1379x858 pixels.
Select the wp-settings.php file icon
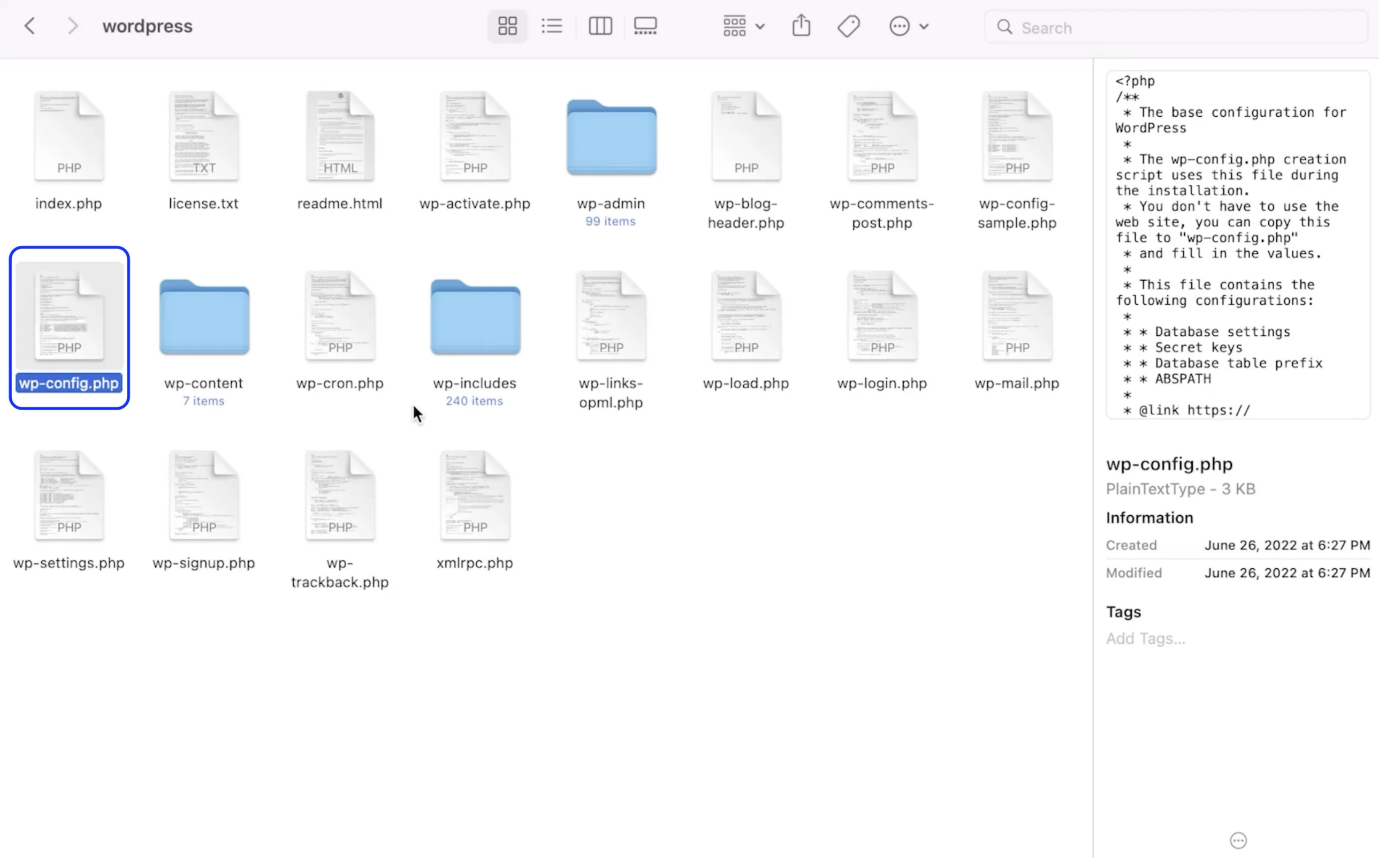coord(69,496)
